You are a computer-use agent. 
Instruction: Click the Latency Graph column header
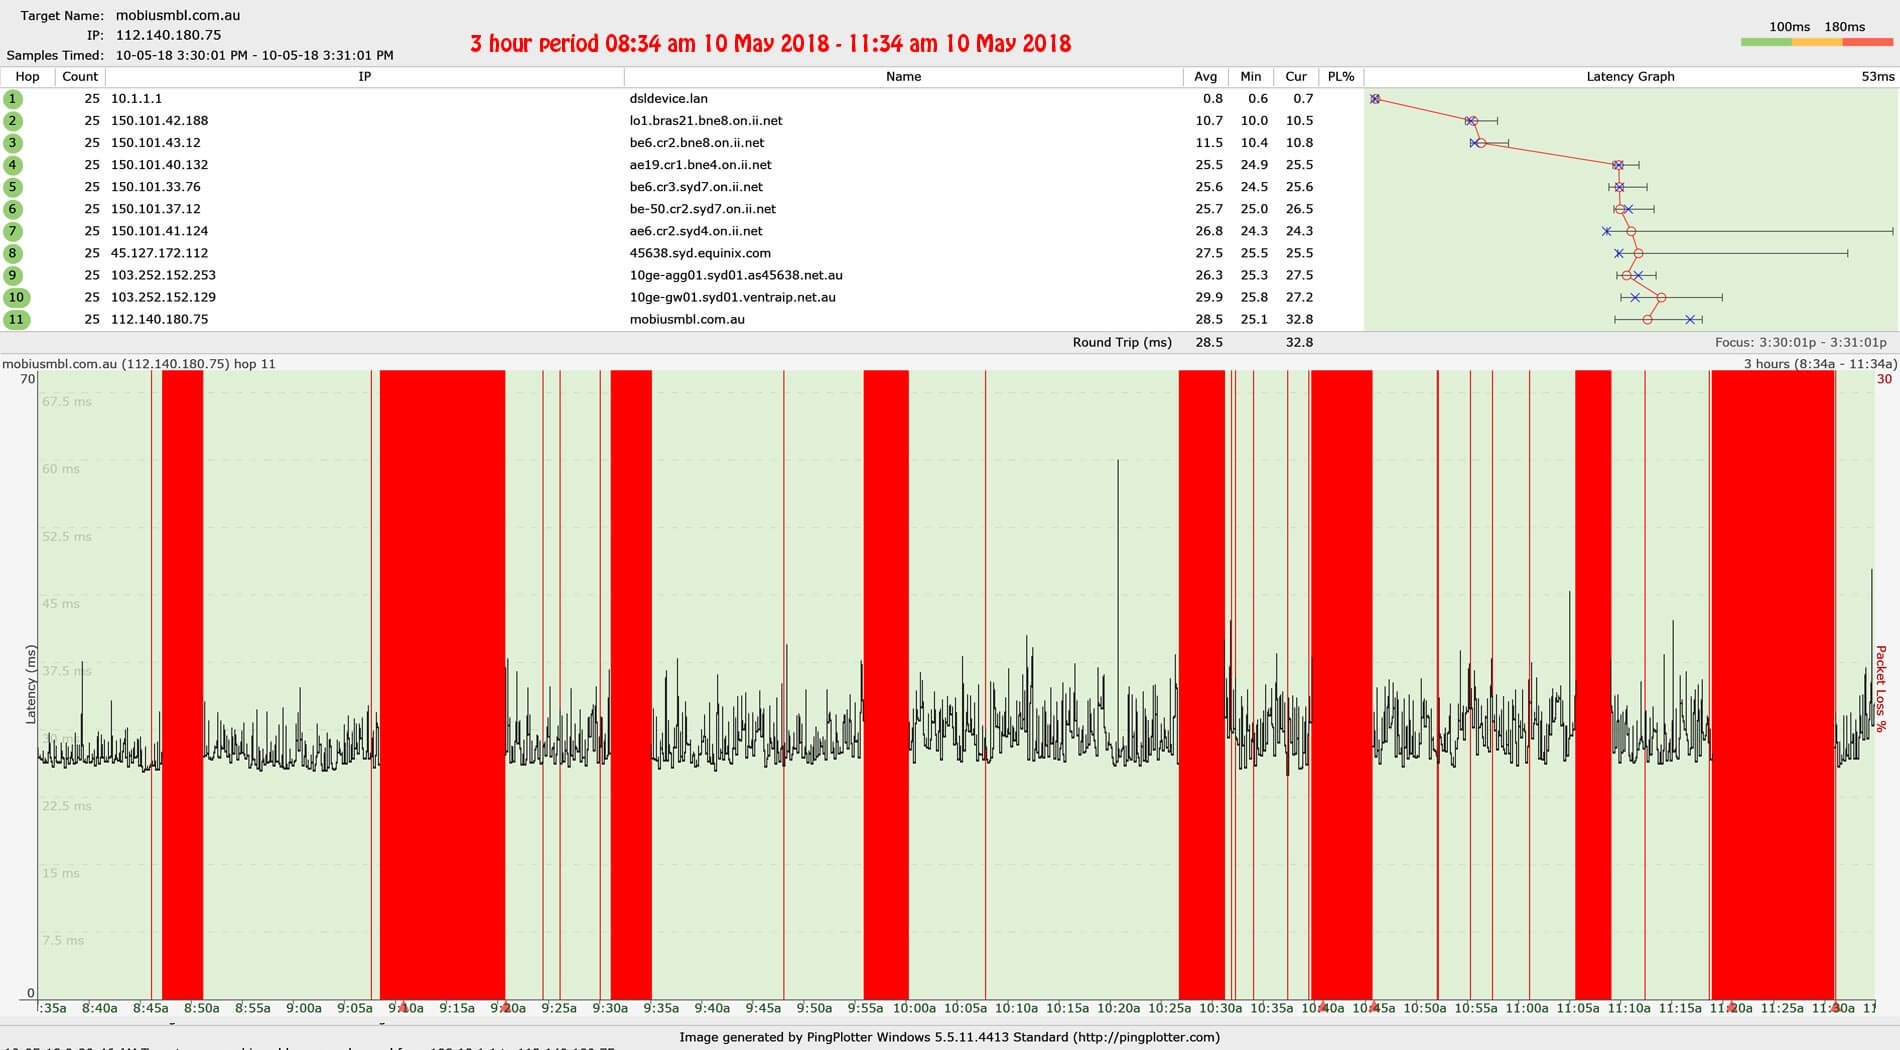1630,77
